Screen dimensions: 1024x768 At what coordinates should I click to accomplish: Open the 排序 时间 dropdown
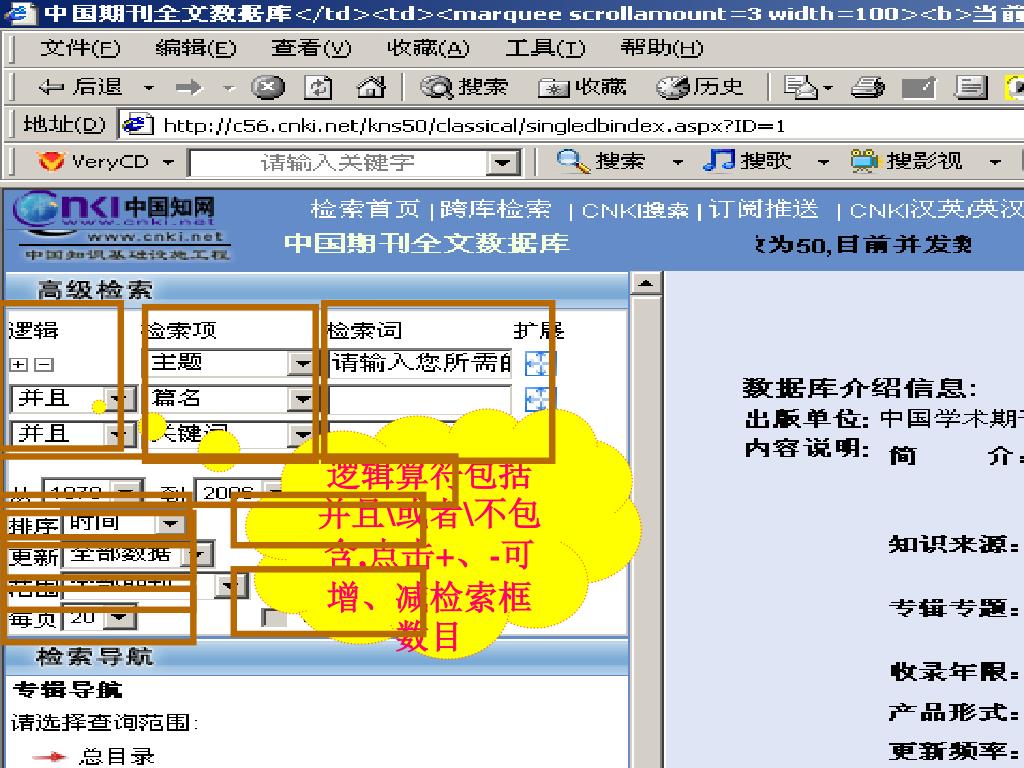(170, 523)
